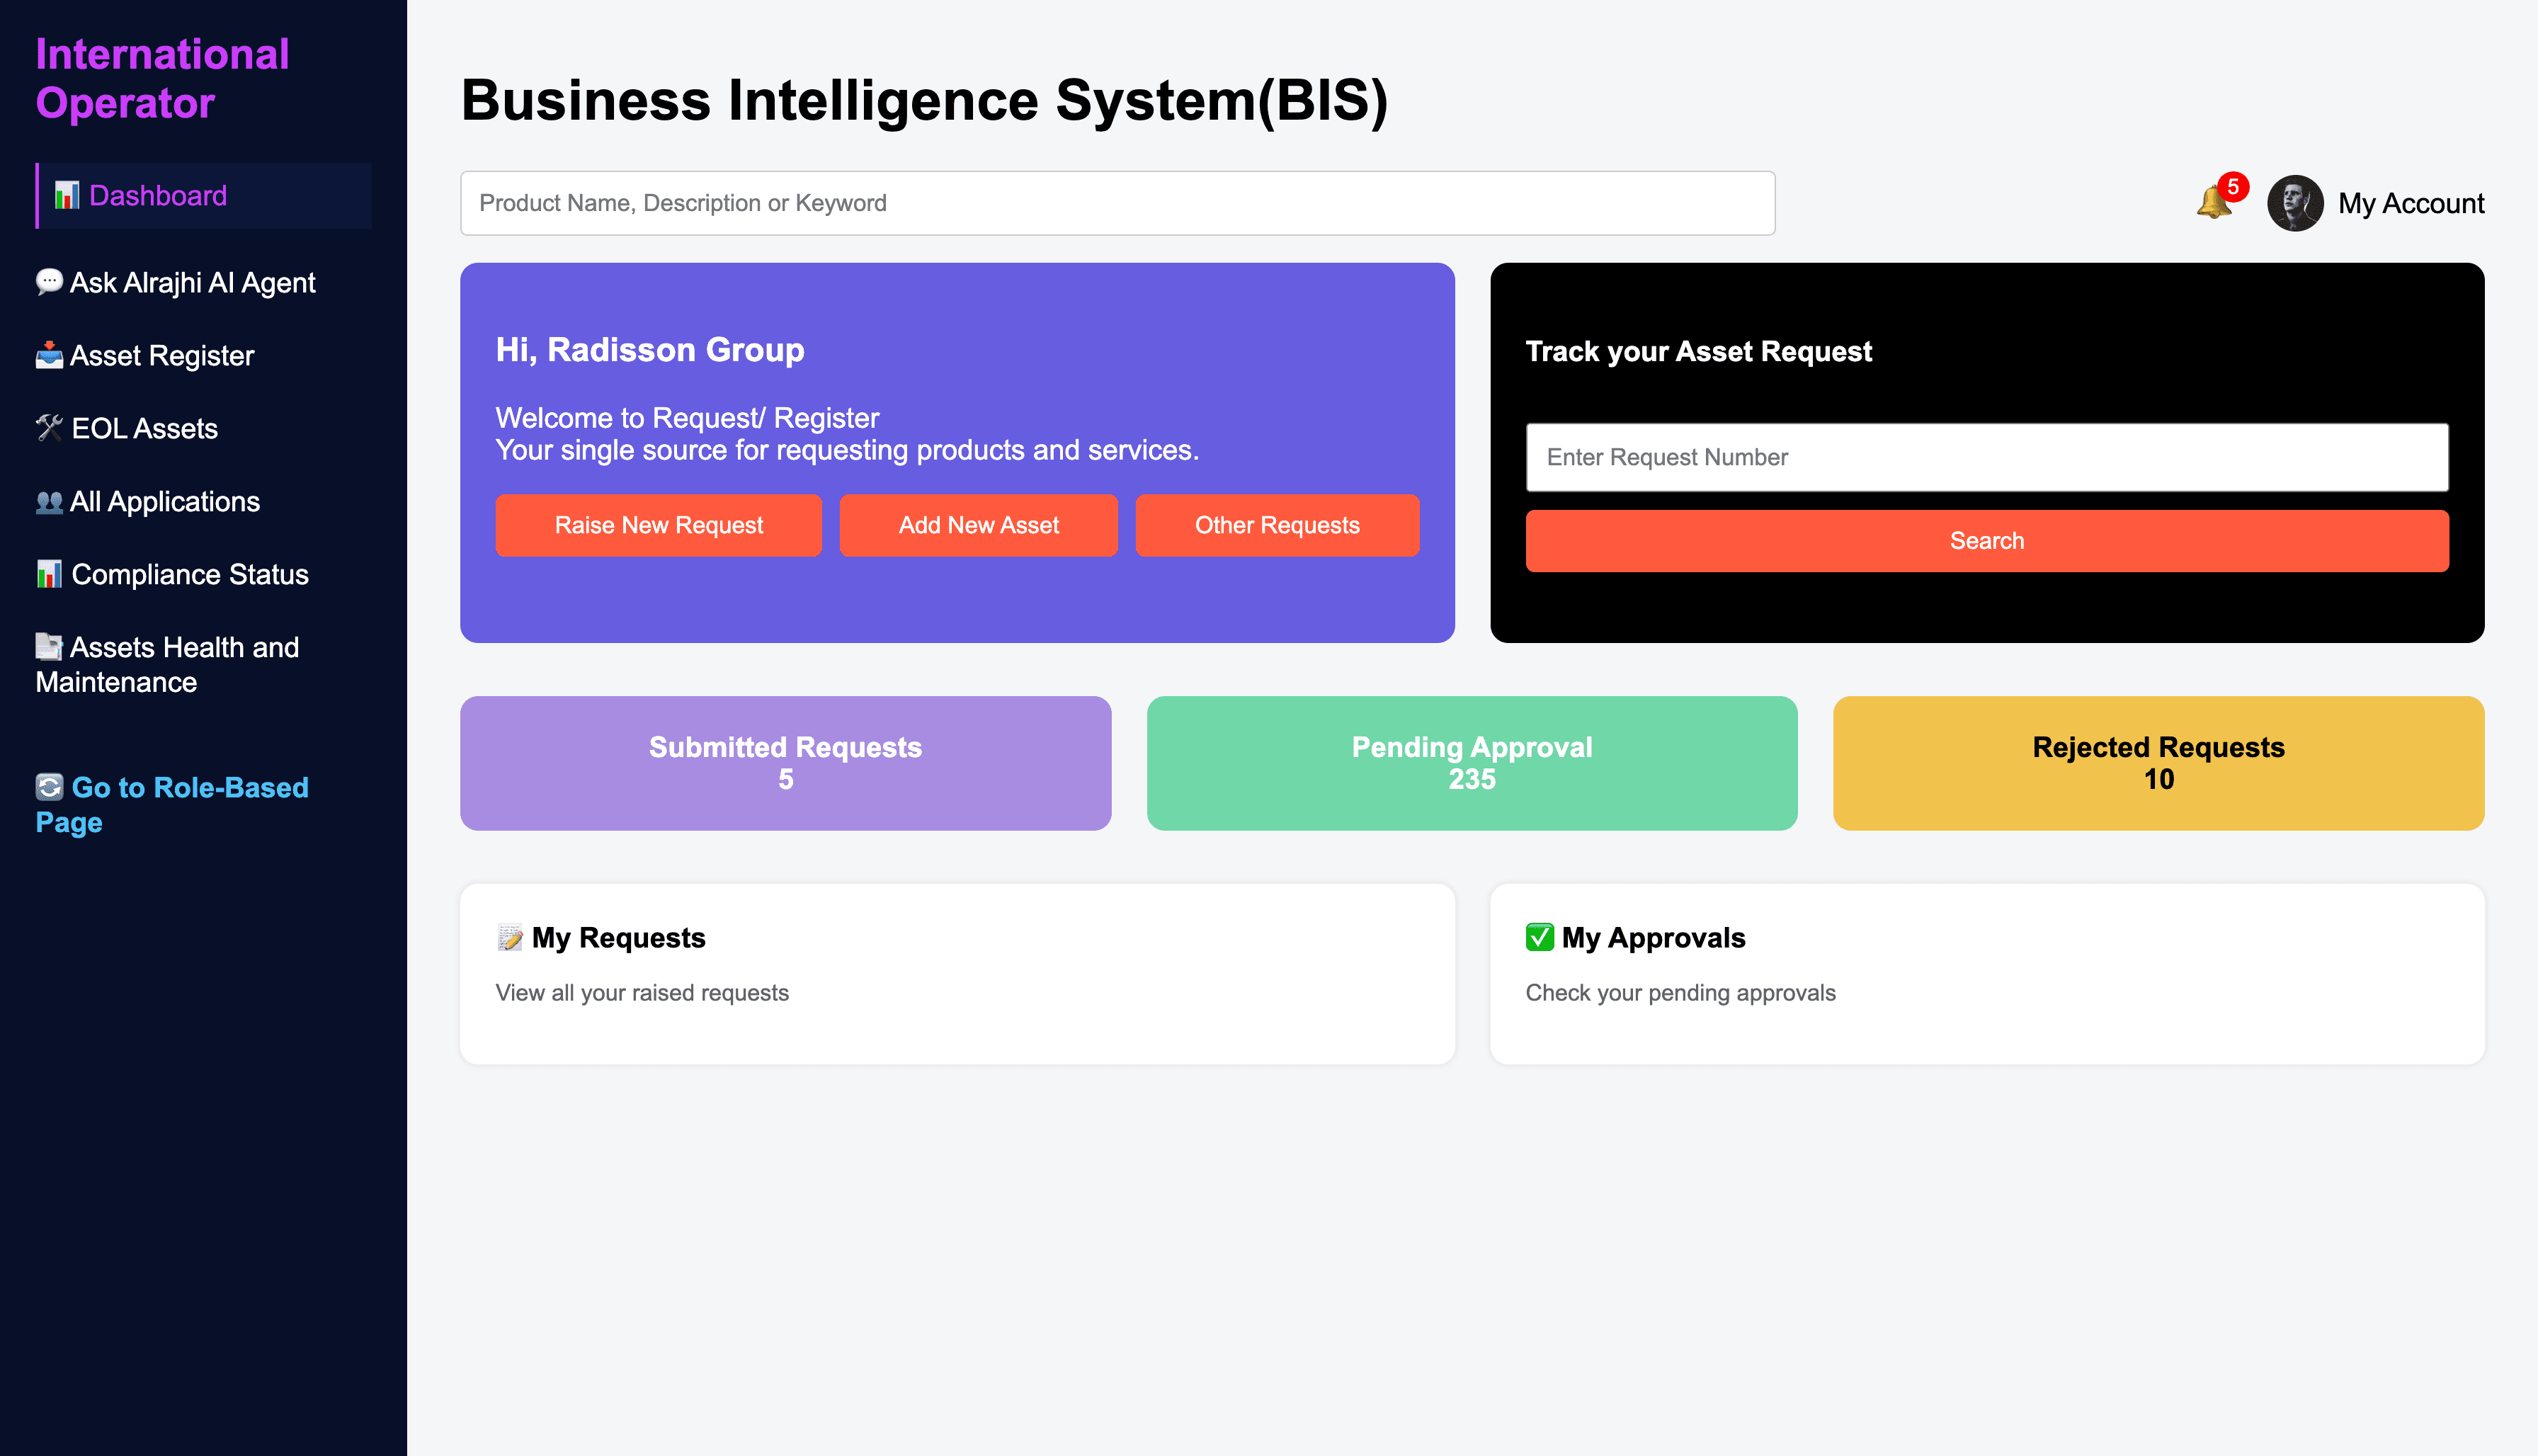Click the Dashboard chart icon in sidebar
This screenshot has height=1456, width=2538.
(67, 195)
